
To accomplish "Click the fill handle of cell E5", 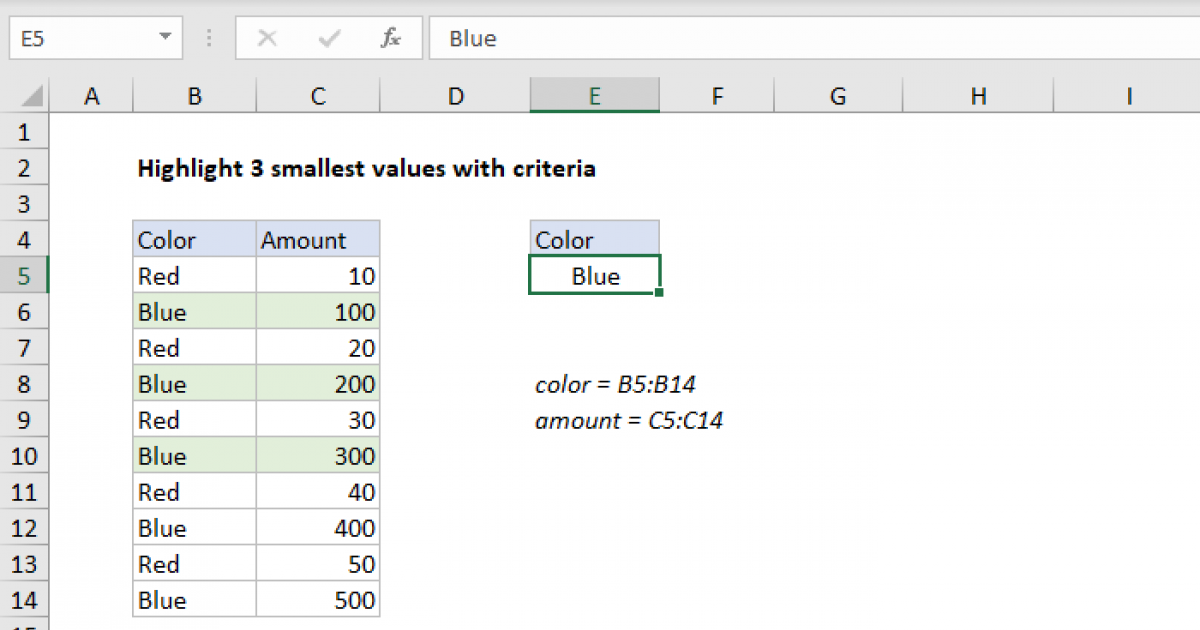I will (x=660, y=294).
